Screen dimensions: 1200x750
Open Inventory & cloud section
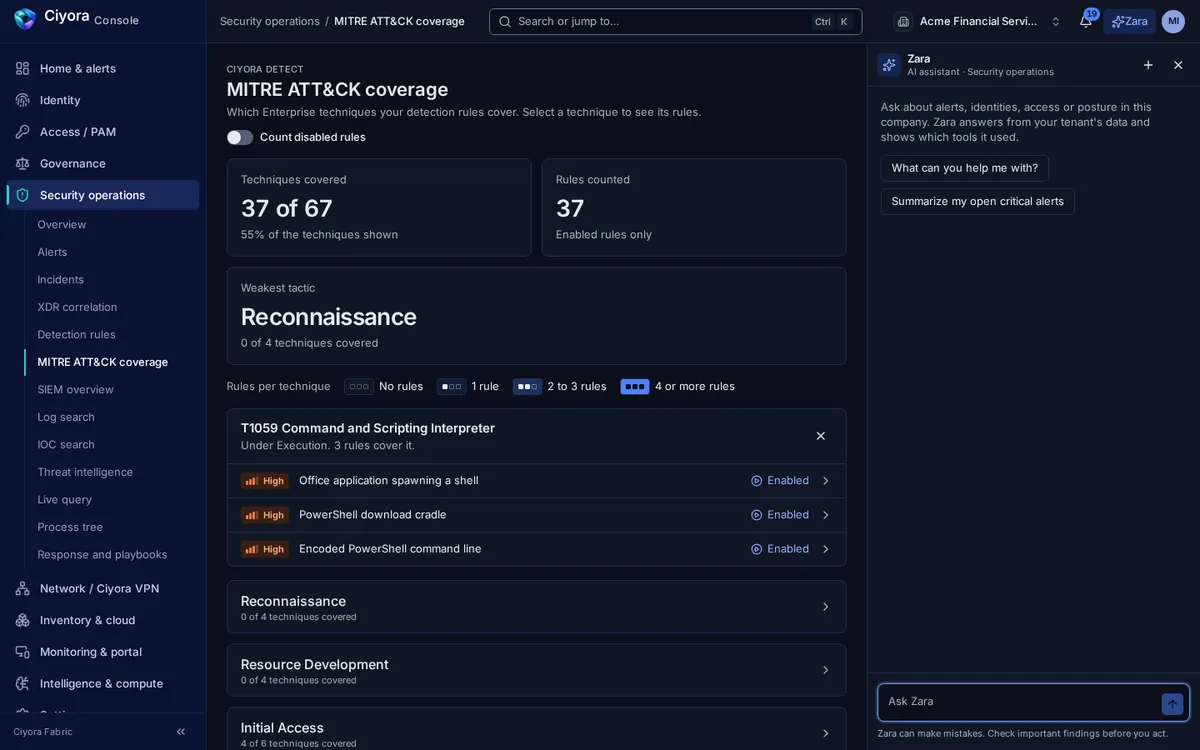[103, 620]
